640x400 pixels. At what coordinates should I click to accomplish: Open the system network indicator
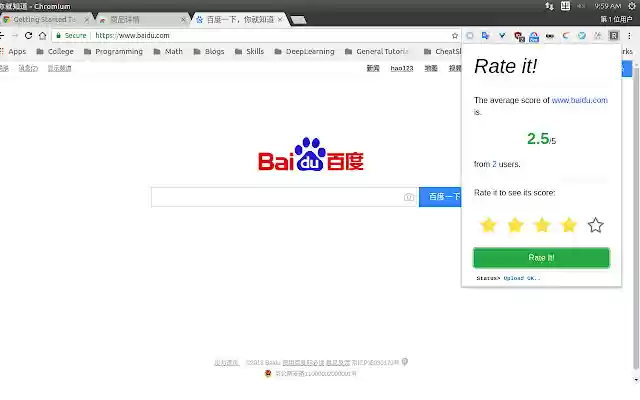[549, 6]
